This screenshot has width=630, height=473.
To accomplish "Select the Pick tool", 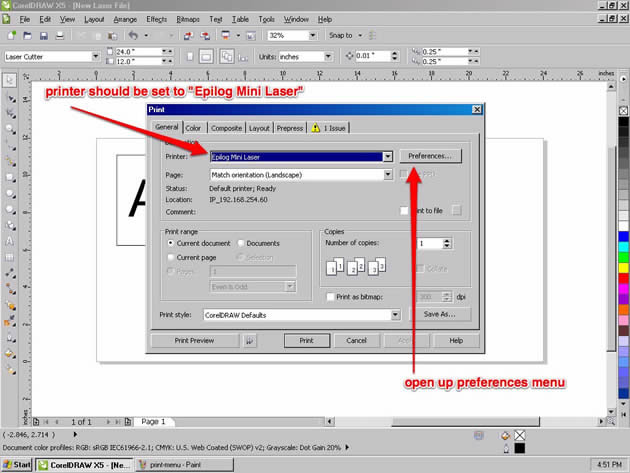I will point(10,80).
